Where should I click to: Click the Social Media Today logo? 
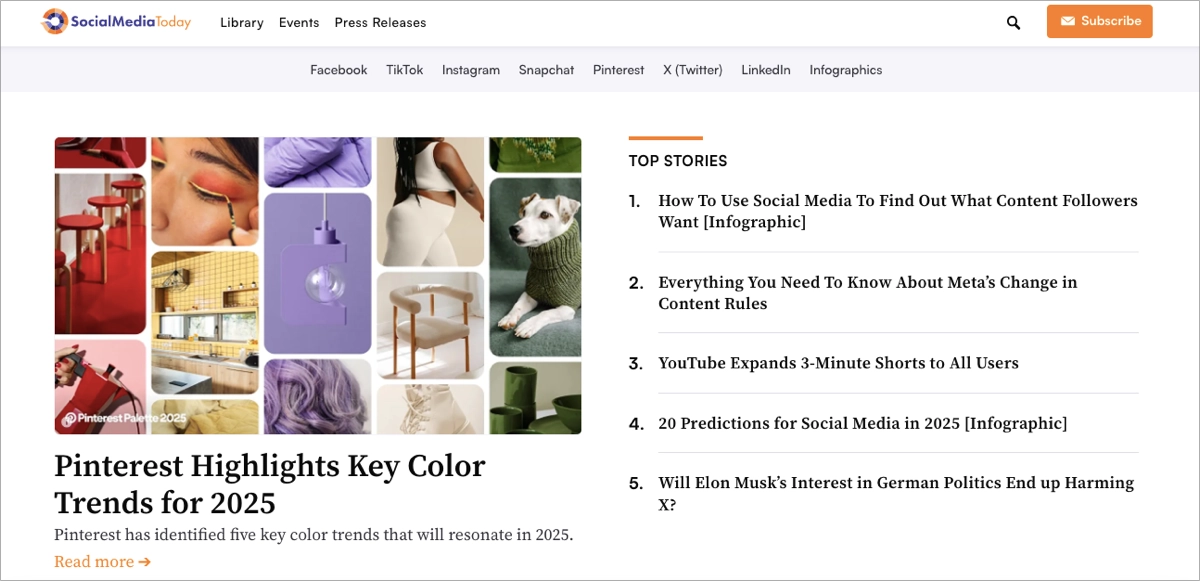[x=115, y=21]
